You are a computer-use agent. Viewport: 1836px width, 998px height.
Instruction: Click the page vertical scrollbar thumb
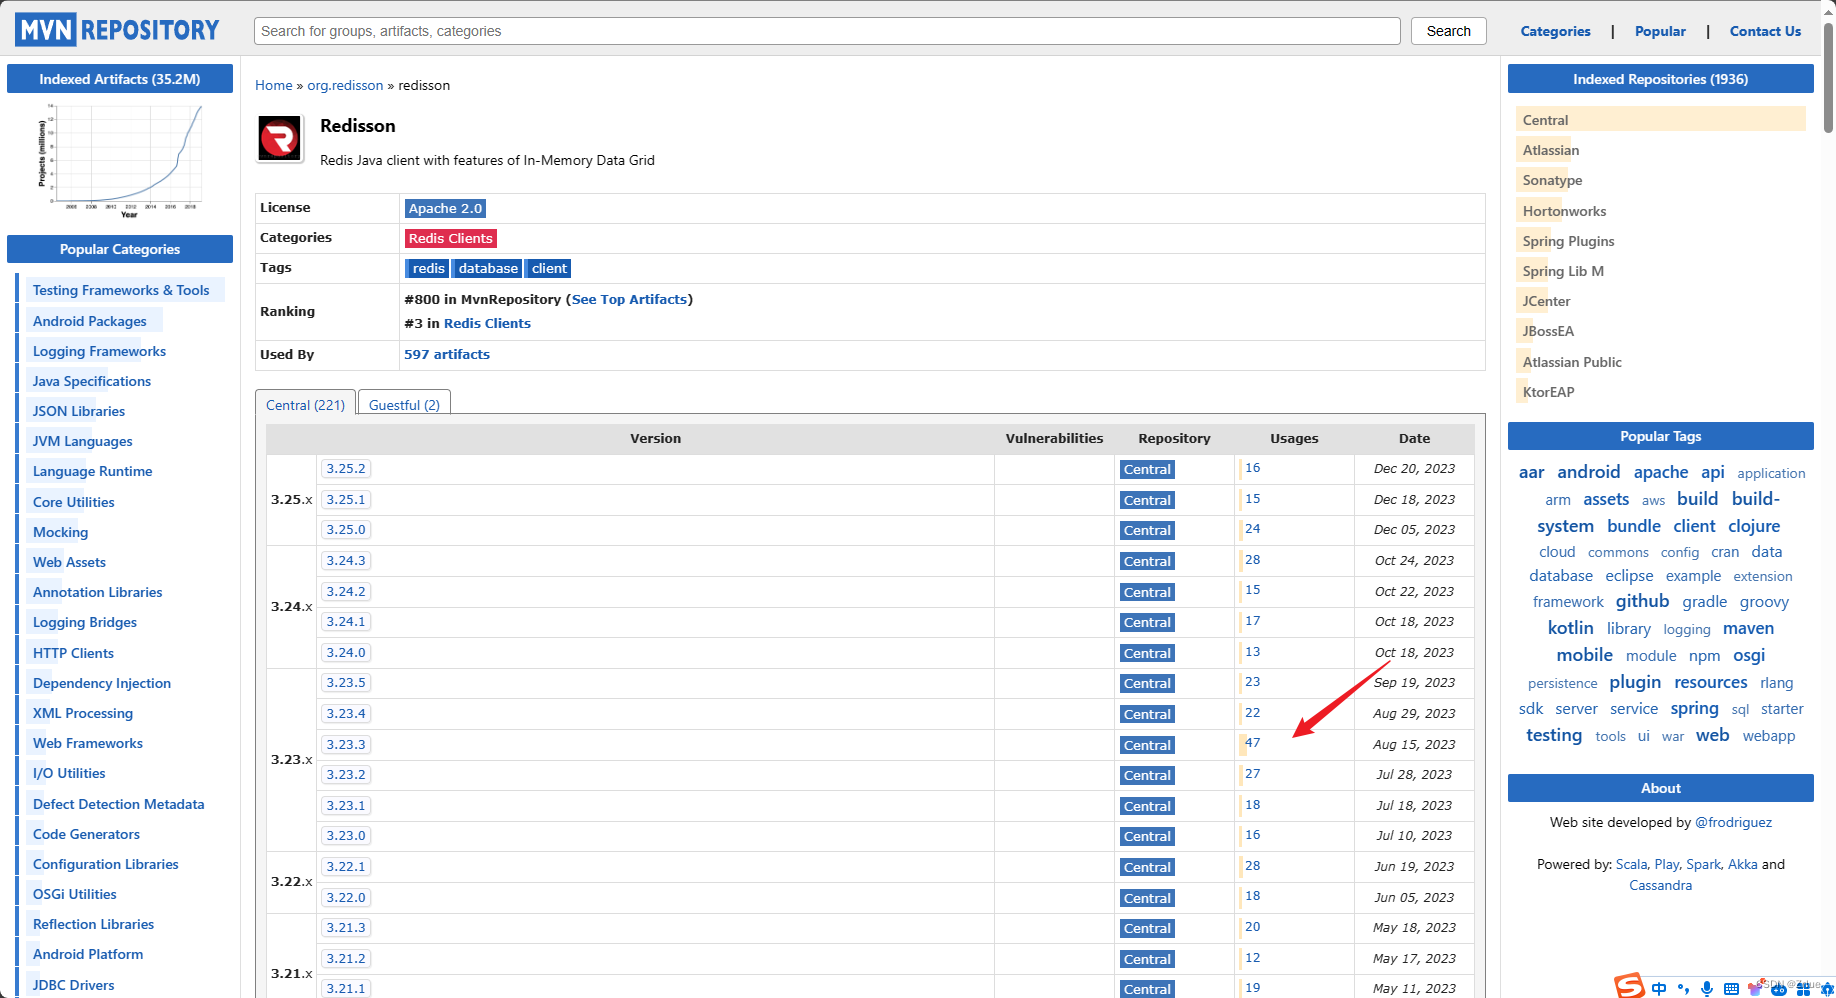1828,77
